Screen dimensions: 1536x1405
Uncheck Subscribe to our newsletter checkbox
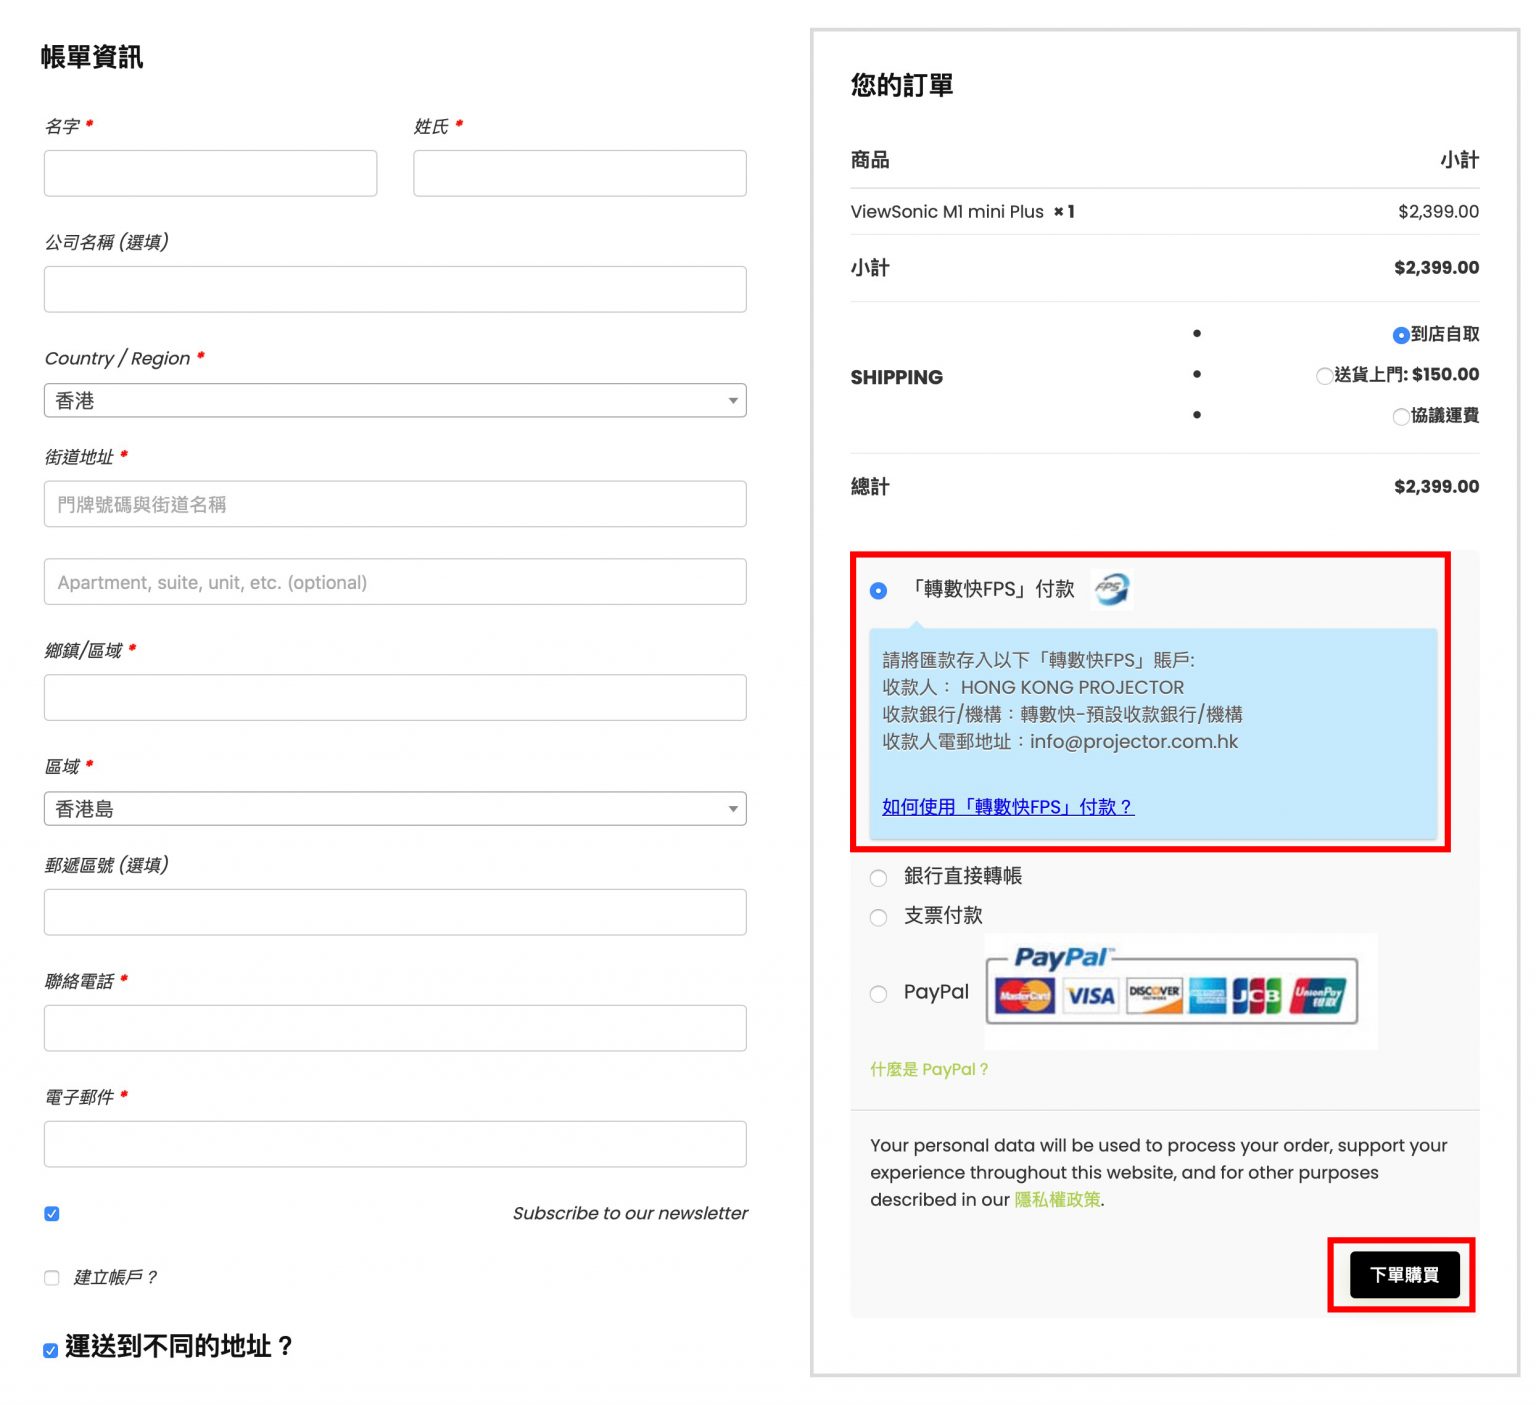tap(52, 1214)
